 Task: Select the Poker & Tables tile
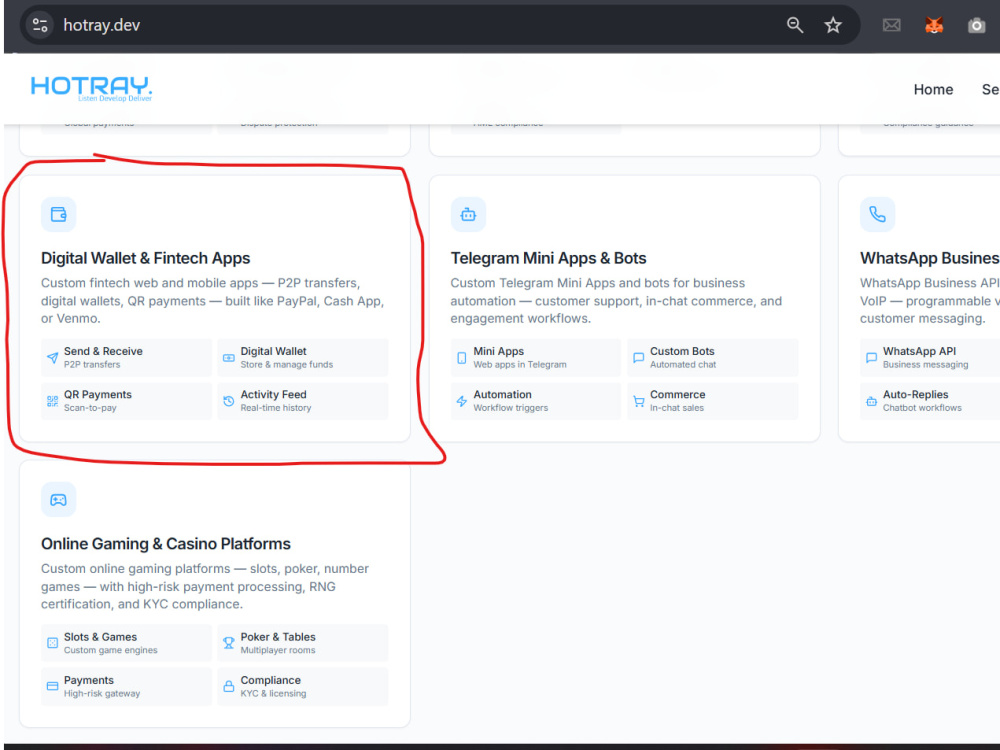point(303,643)
